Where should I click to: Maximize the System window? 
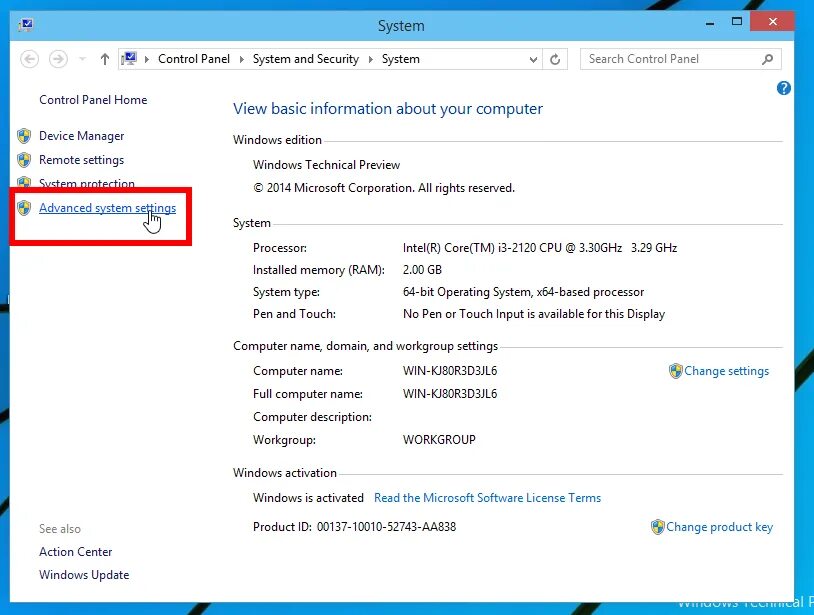737,22
